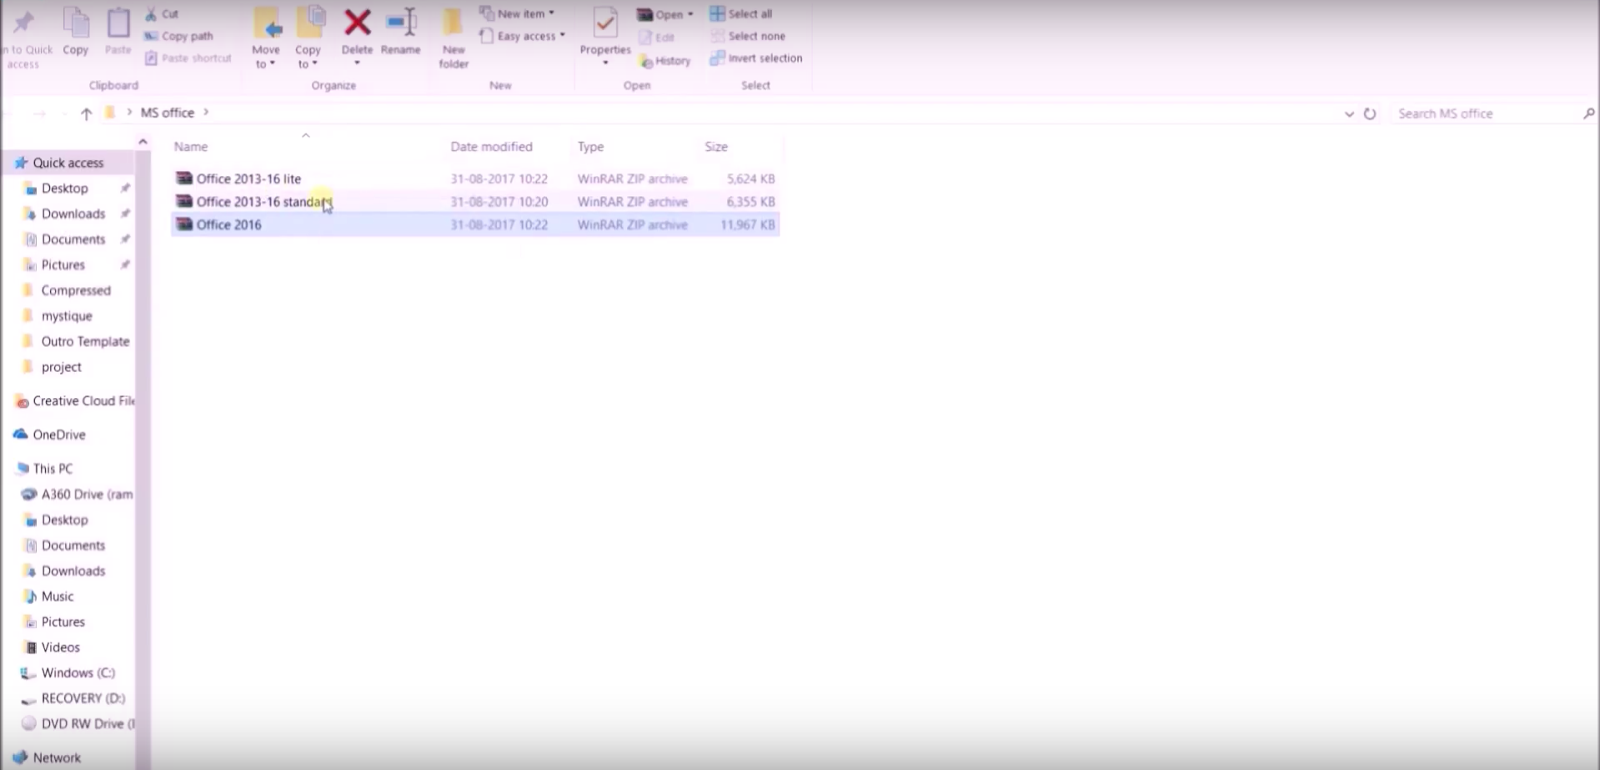Screen dimensions: 1600x770
Task: Click the Copy icon in Clipboard group
Action: [76, 22]
